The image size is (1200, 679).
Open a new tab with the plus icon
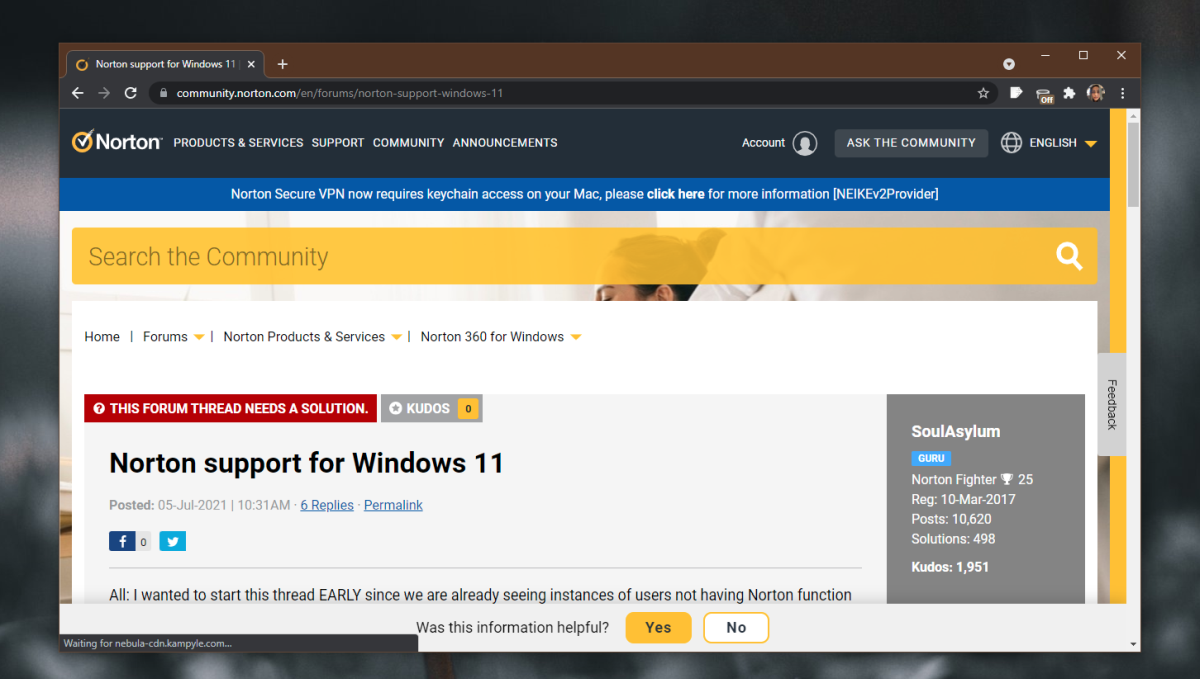coord(283,64)
